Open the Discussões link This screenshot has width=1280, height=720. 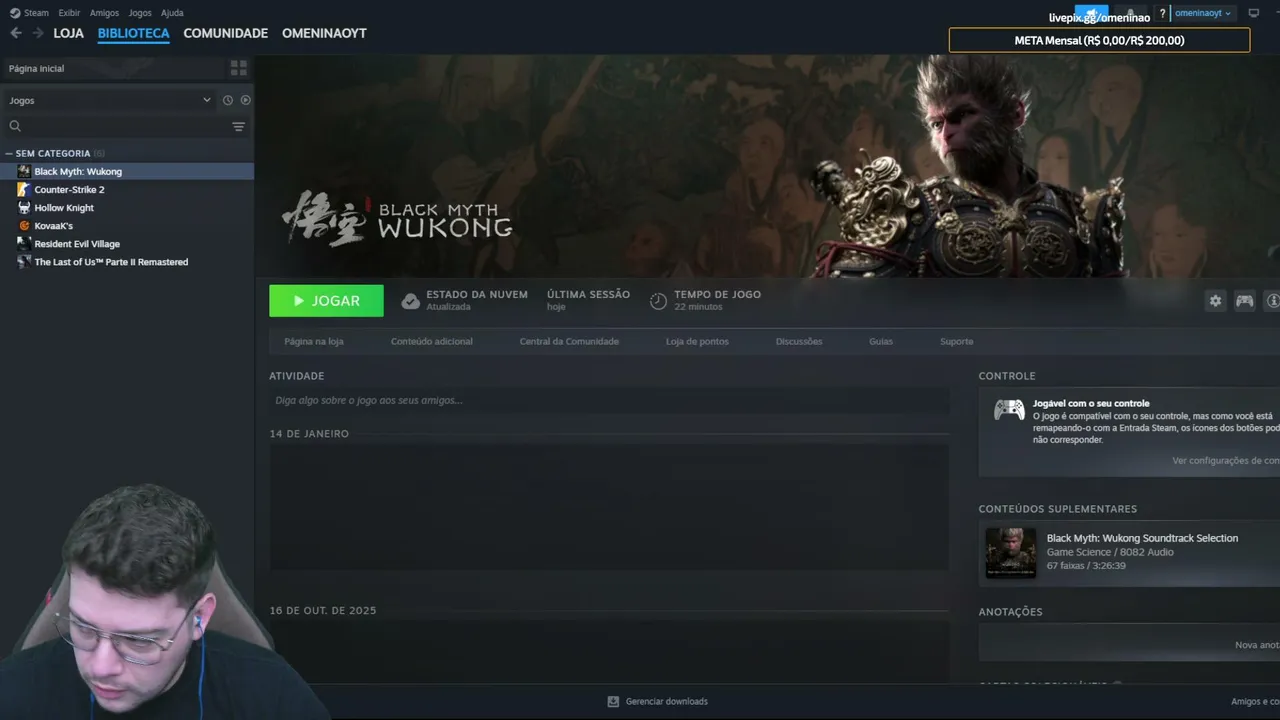(x=799, y=341)
